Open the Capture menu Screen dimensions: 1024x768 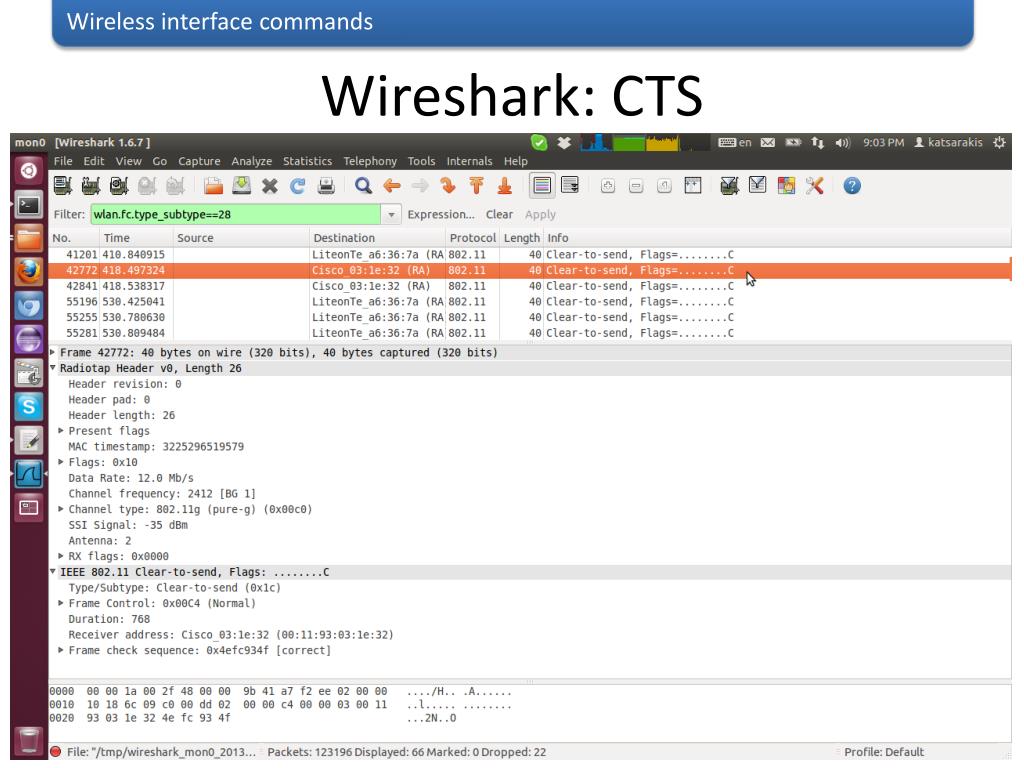(199, 161)
